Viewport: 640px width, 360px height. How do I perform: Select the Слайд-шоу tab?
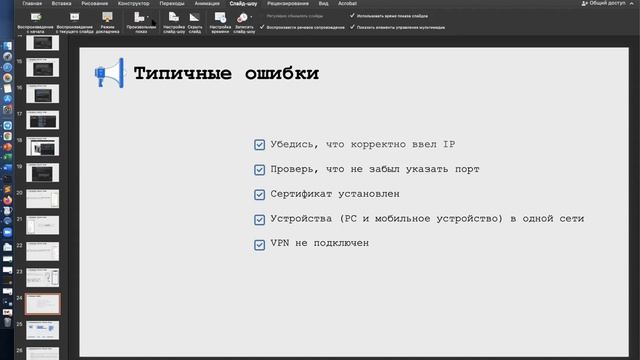(243, 3)
